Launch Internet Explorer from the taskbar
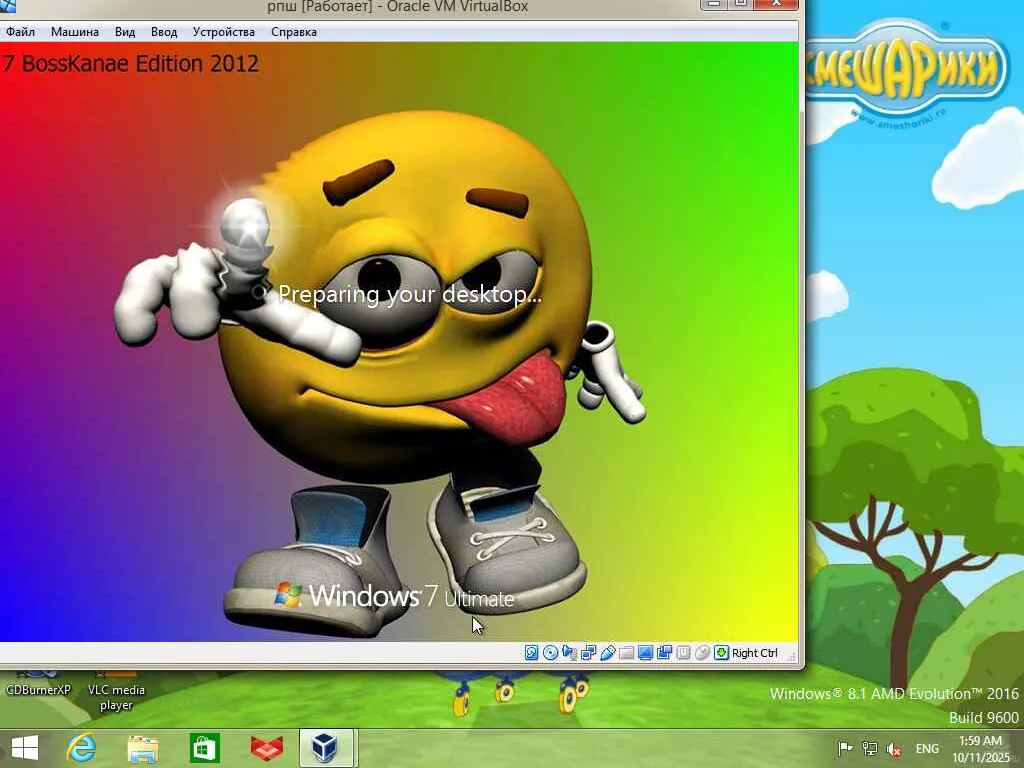1024x768 pixels. click(81, 748)
